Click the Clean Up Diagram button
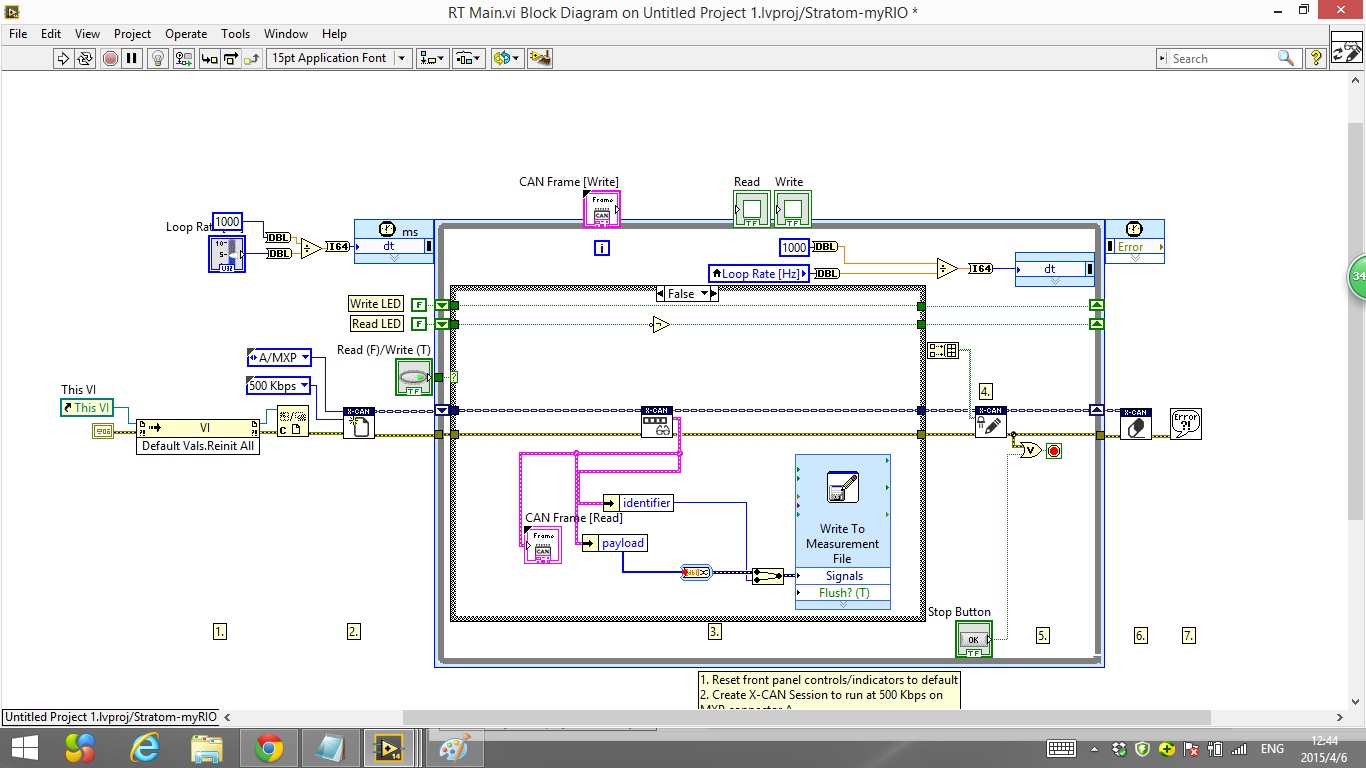 click(x=540, y=58)
